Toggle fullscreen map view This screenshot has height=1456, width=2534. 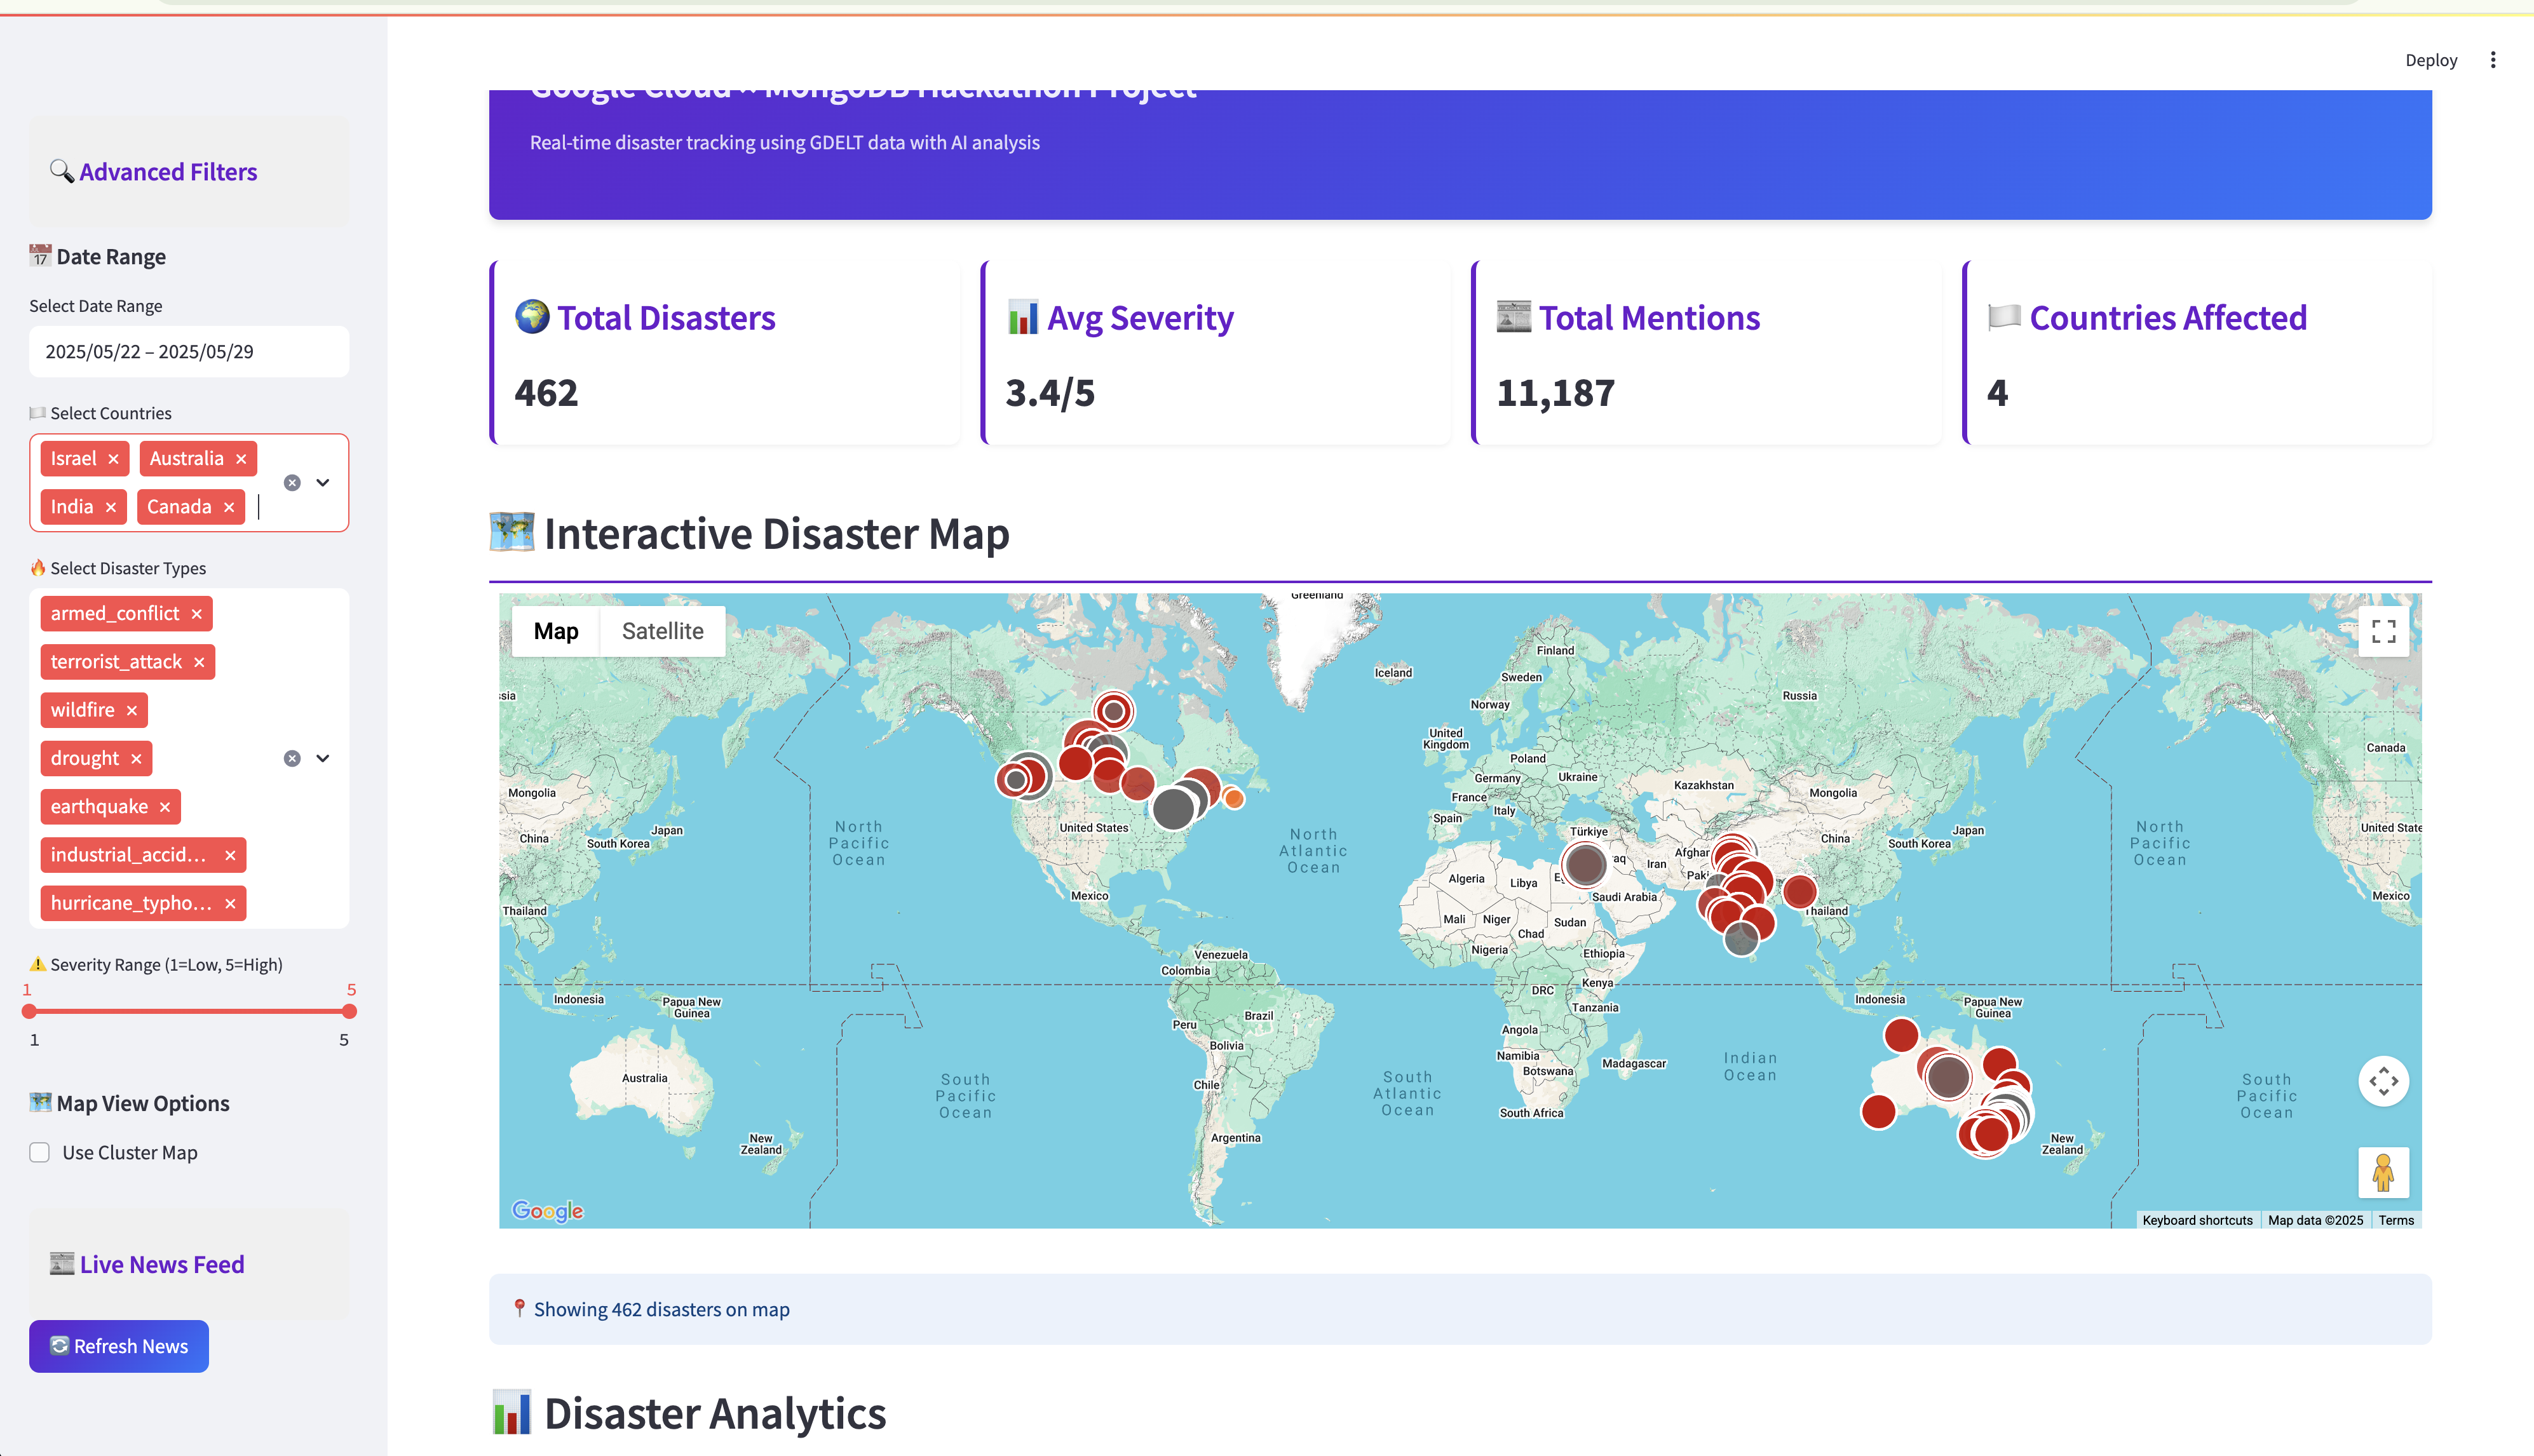2383,631
